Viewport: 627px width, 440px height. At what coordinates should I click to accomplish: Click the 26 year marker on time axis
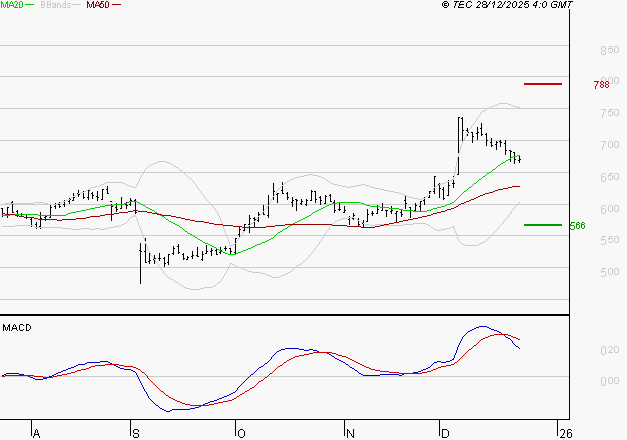click(x=566, y=434)
